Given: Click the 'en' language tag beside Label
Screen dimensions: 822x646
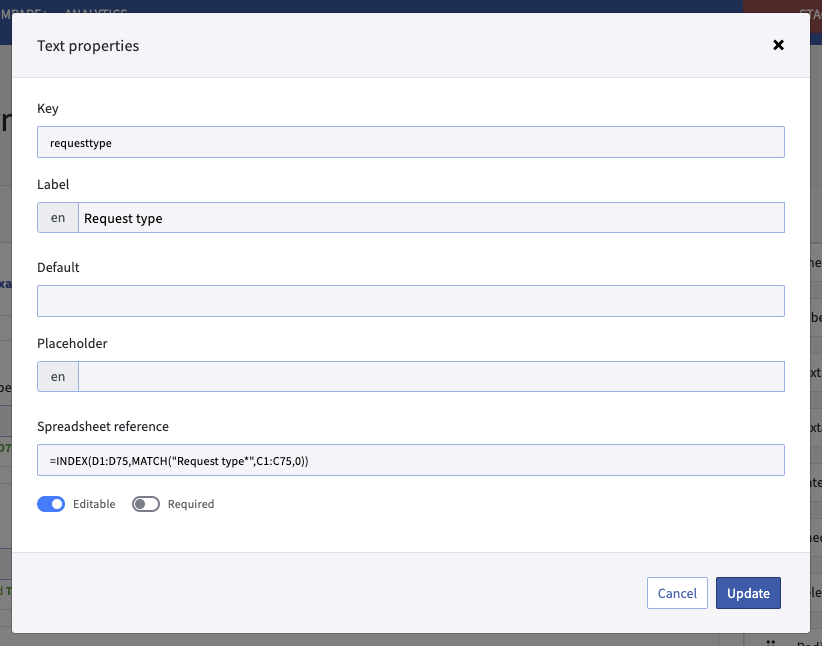Looking at the screenshot, I should pyautogui.click(x=58, y=218).
